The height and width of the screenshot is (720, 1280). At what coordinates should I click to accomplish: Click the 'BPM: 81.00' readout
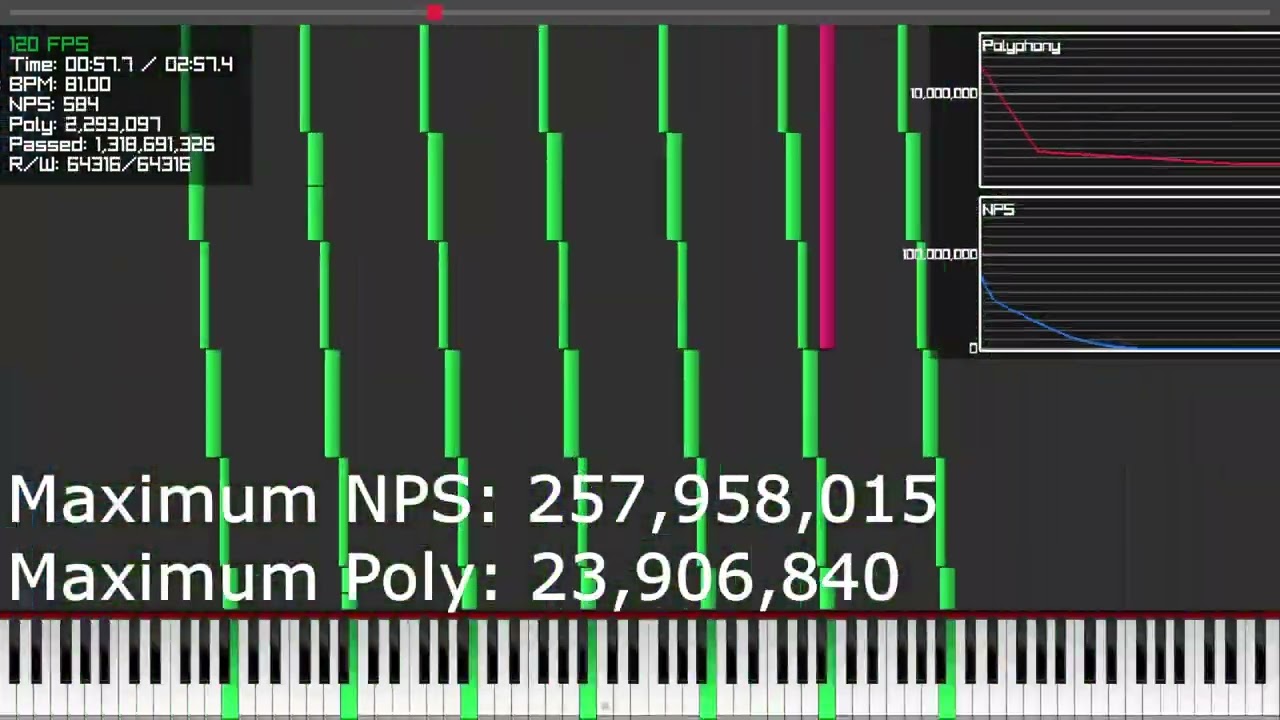point(60,85)
